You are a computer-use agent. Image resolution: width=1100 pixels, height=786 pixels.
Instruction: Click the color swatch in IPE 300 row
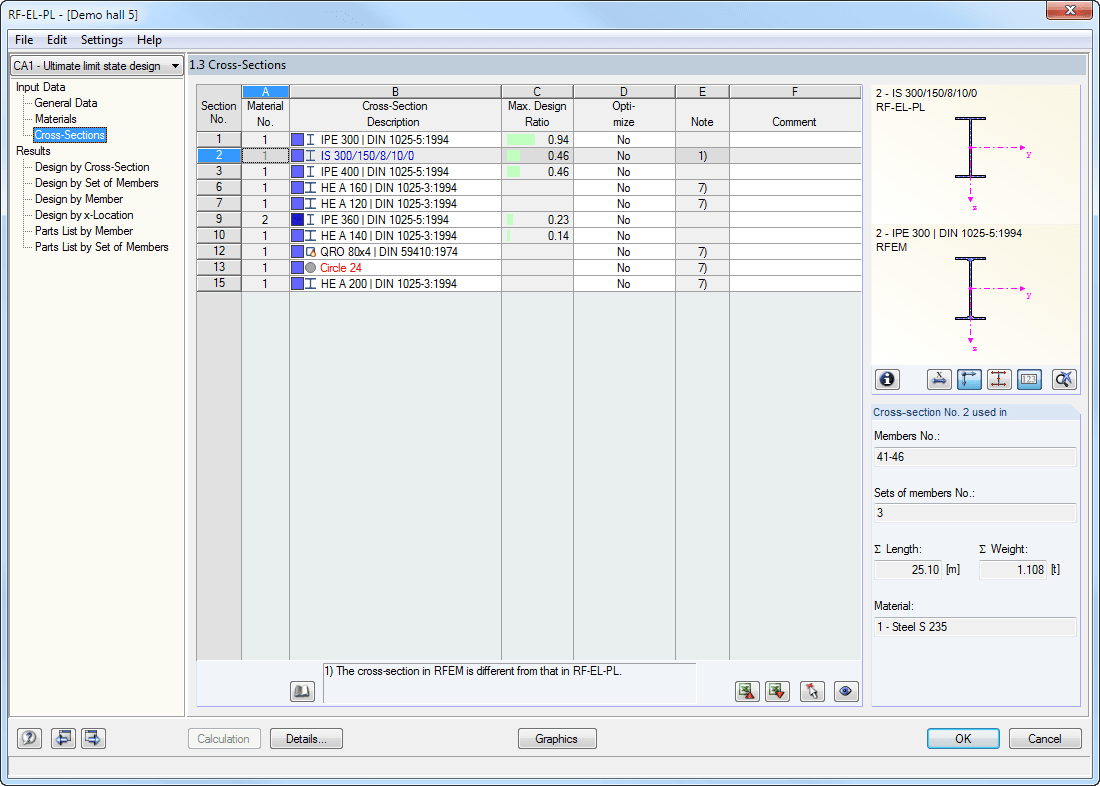tap(297, 140)
